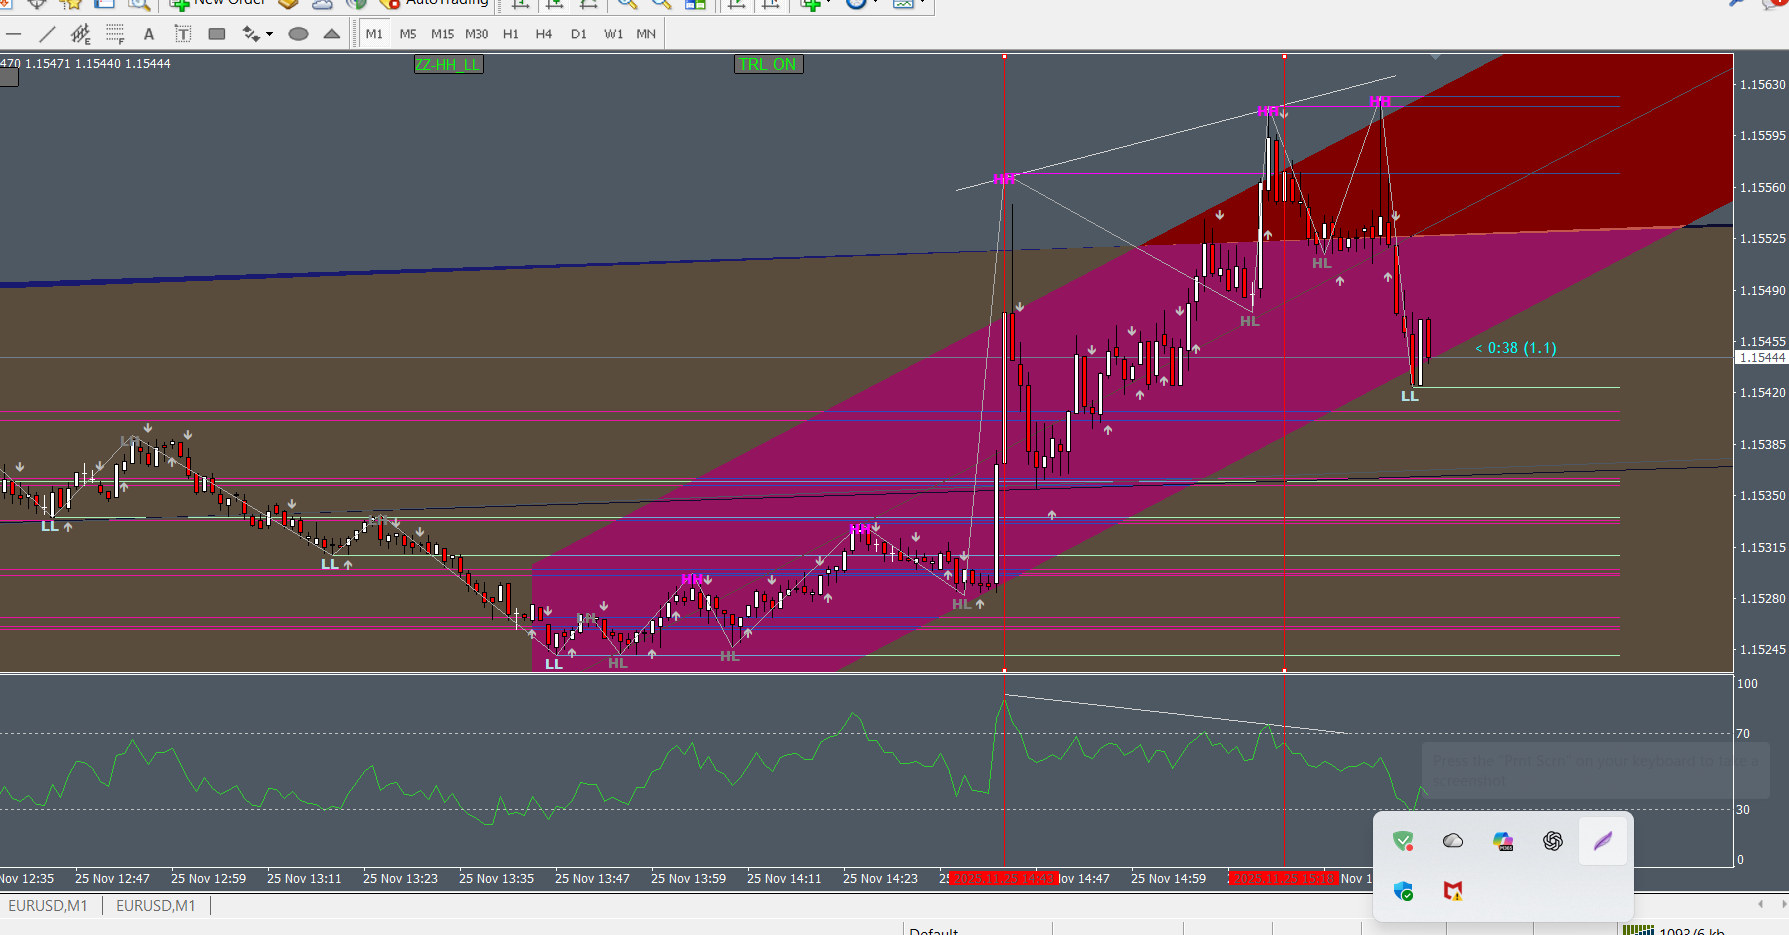Select the text label tool
The height and width of the screenshot is (935, 1789).
click(183, 34)
